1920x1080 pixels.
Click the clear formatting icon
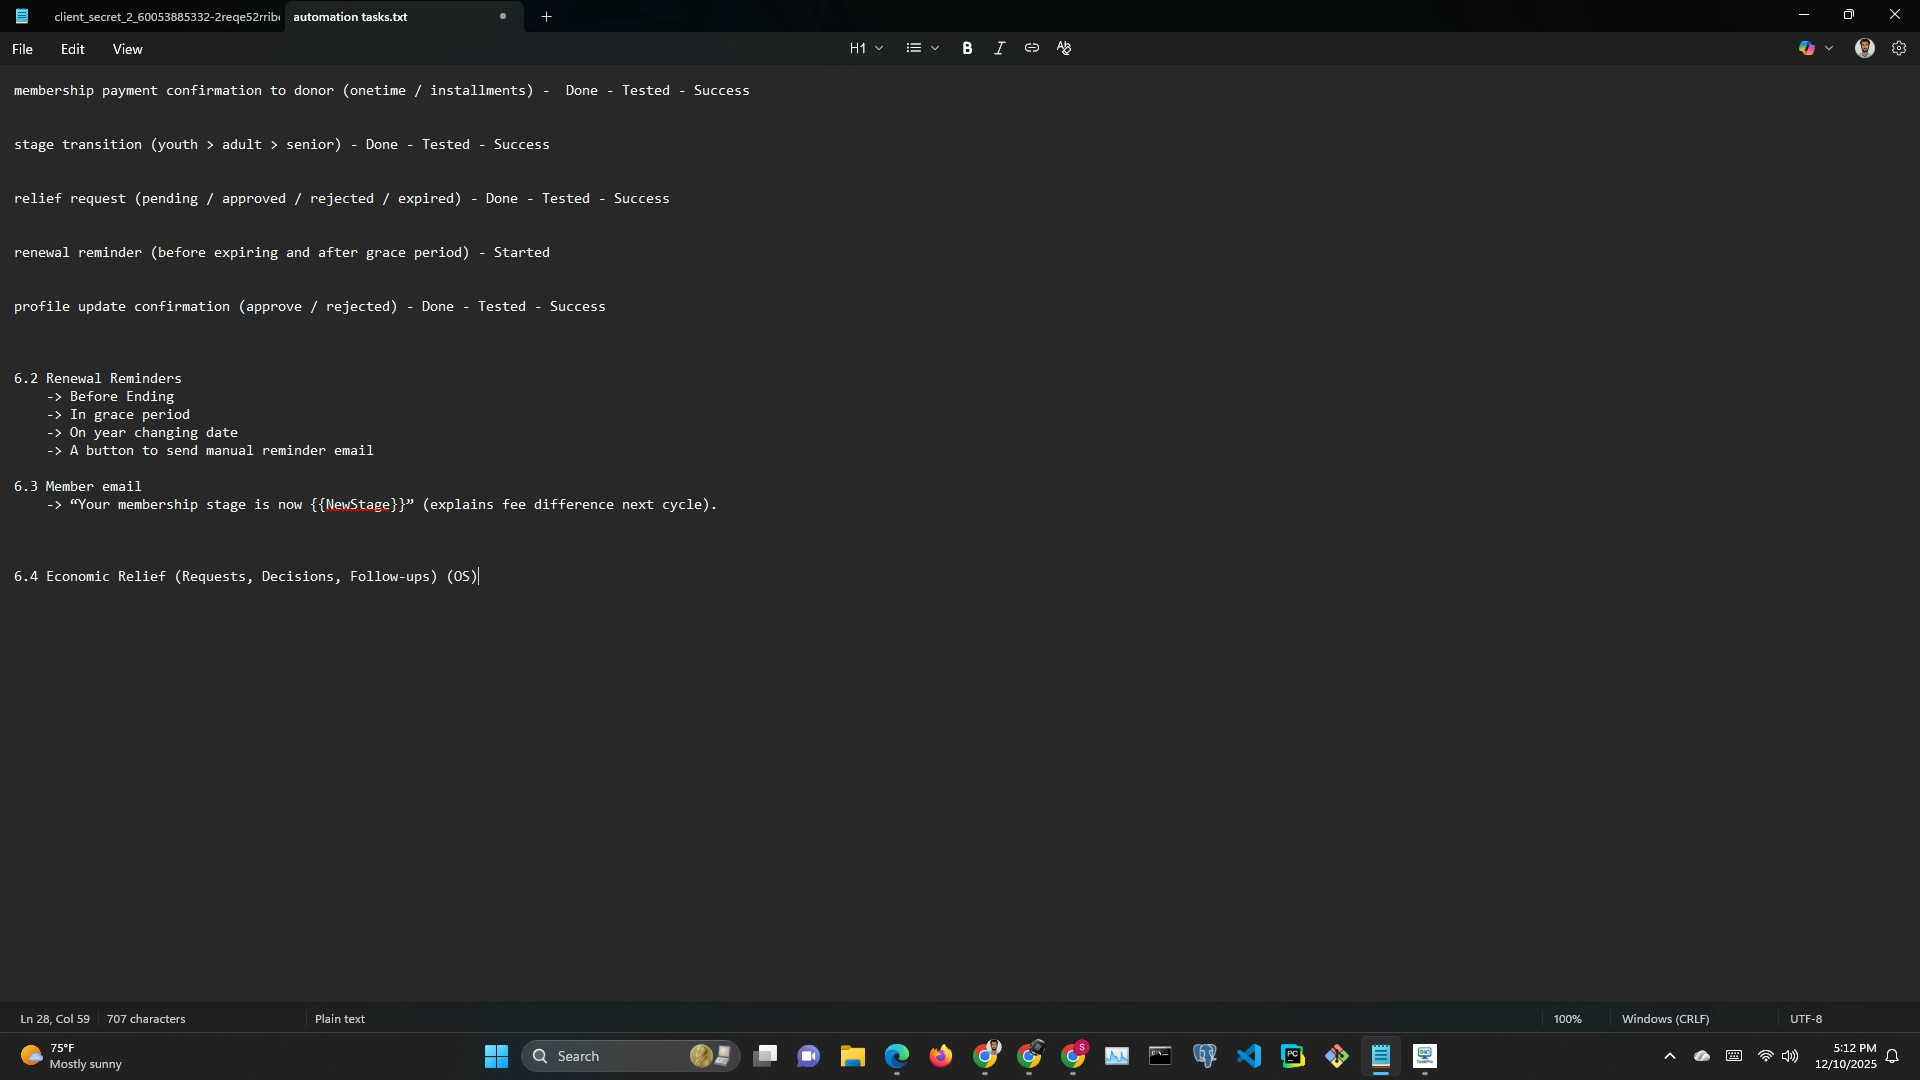pos(1064,48)
